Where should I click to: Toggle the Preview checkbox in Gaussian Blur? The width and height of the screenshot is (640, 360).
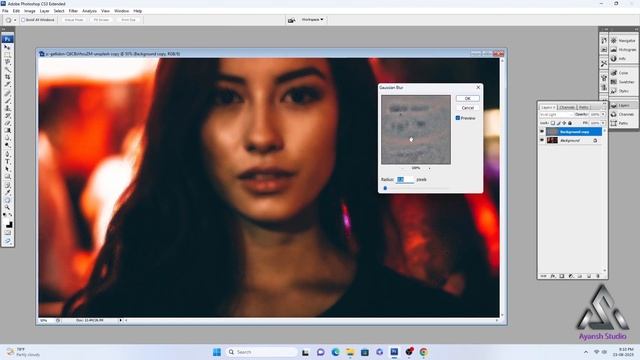458,118
